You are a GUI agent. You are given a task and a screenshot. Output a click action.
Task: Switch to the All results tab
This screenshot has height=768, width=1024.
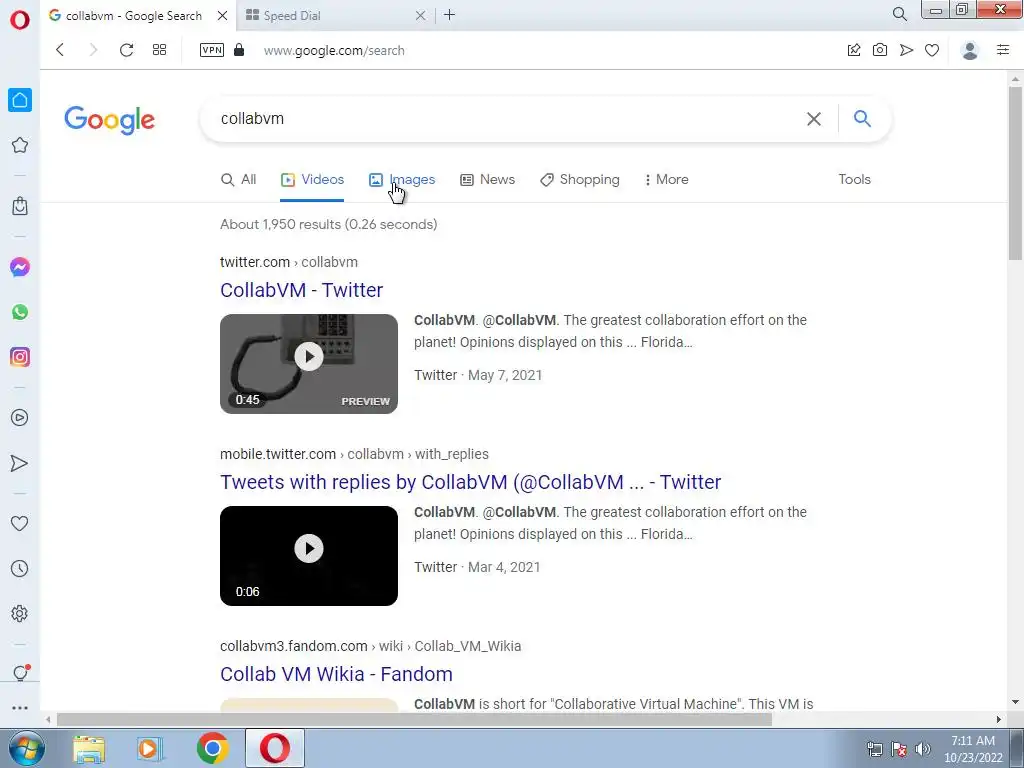pyautogui.click(x=238, y=180)
